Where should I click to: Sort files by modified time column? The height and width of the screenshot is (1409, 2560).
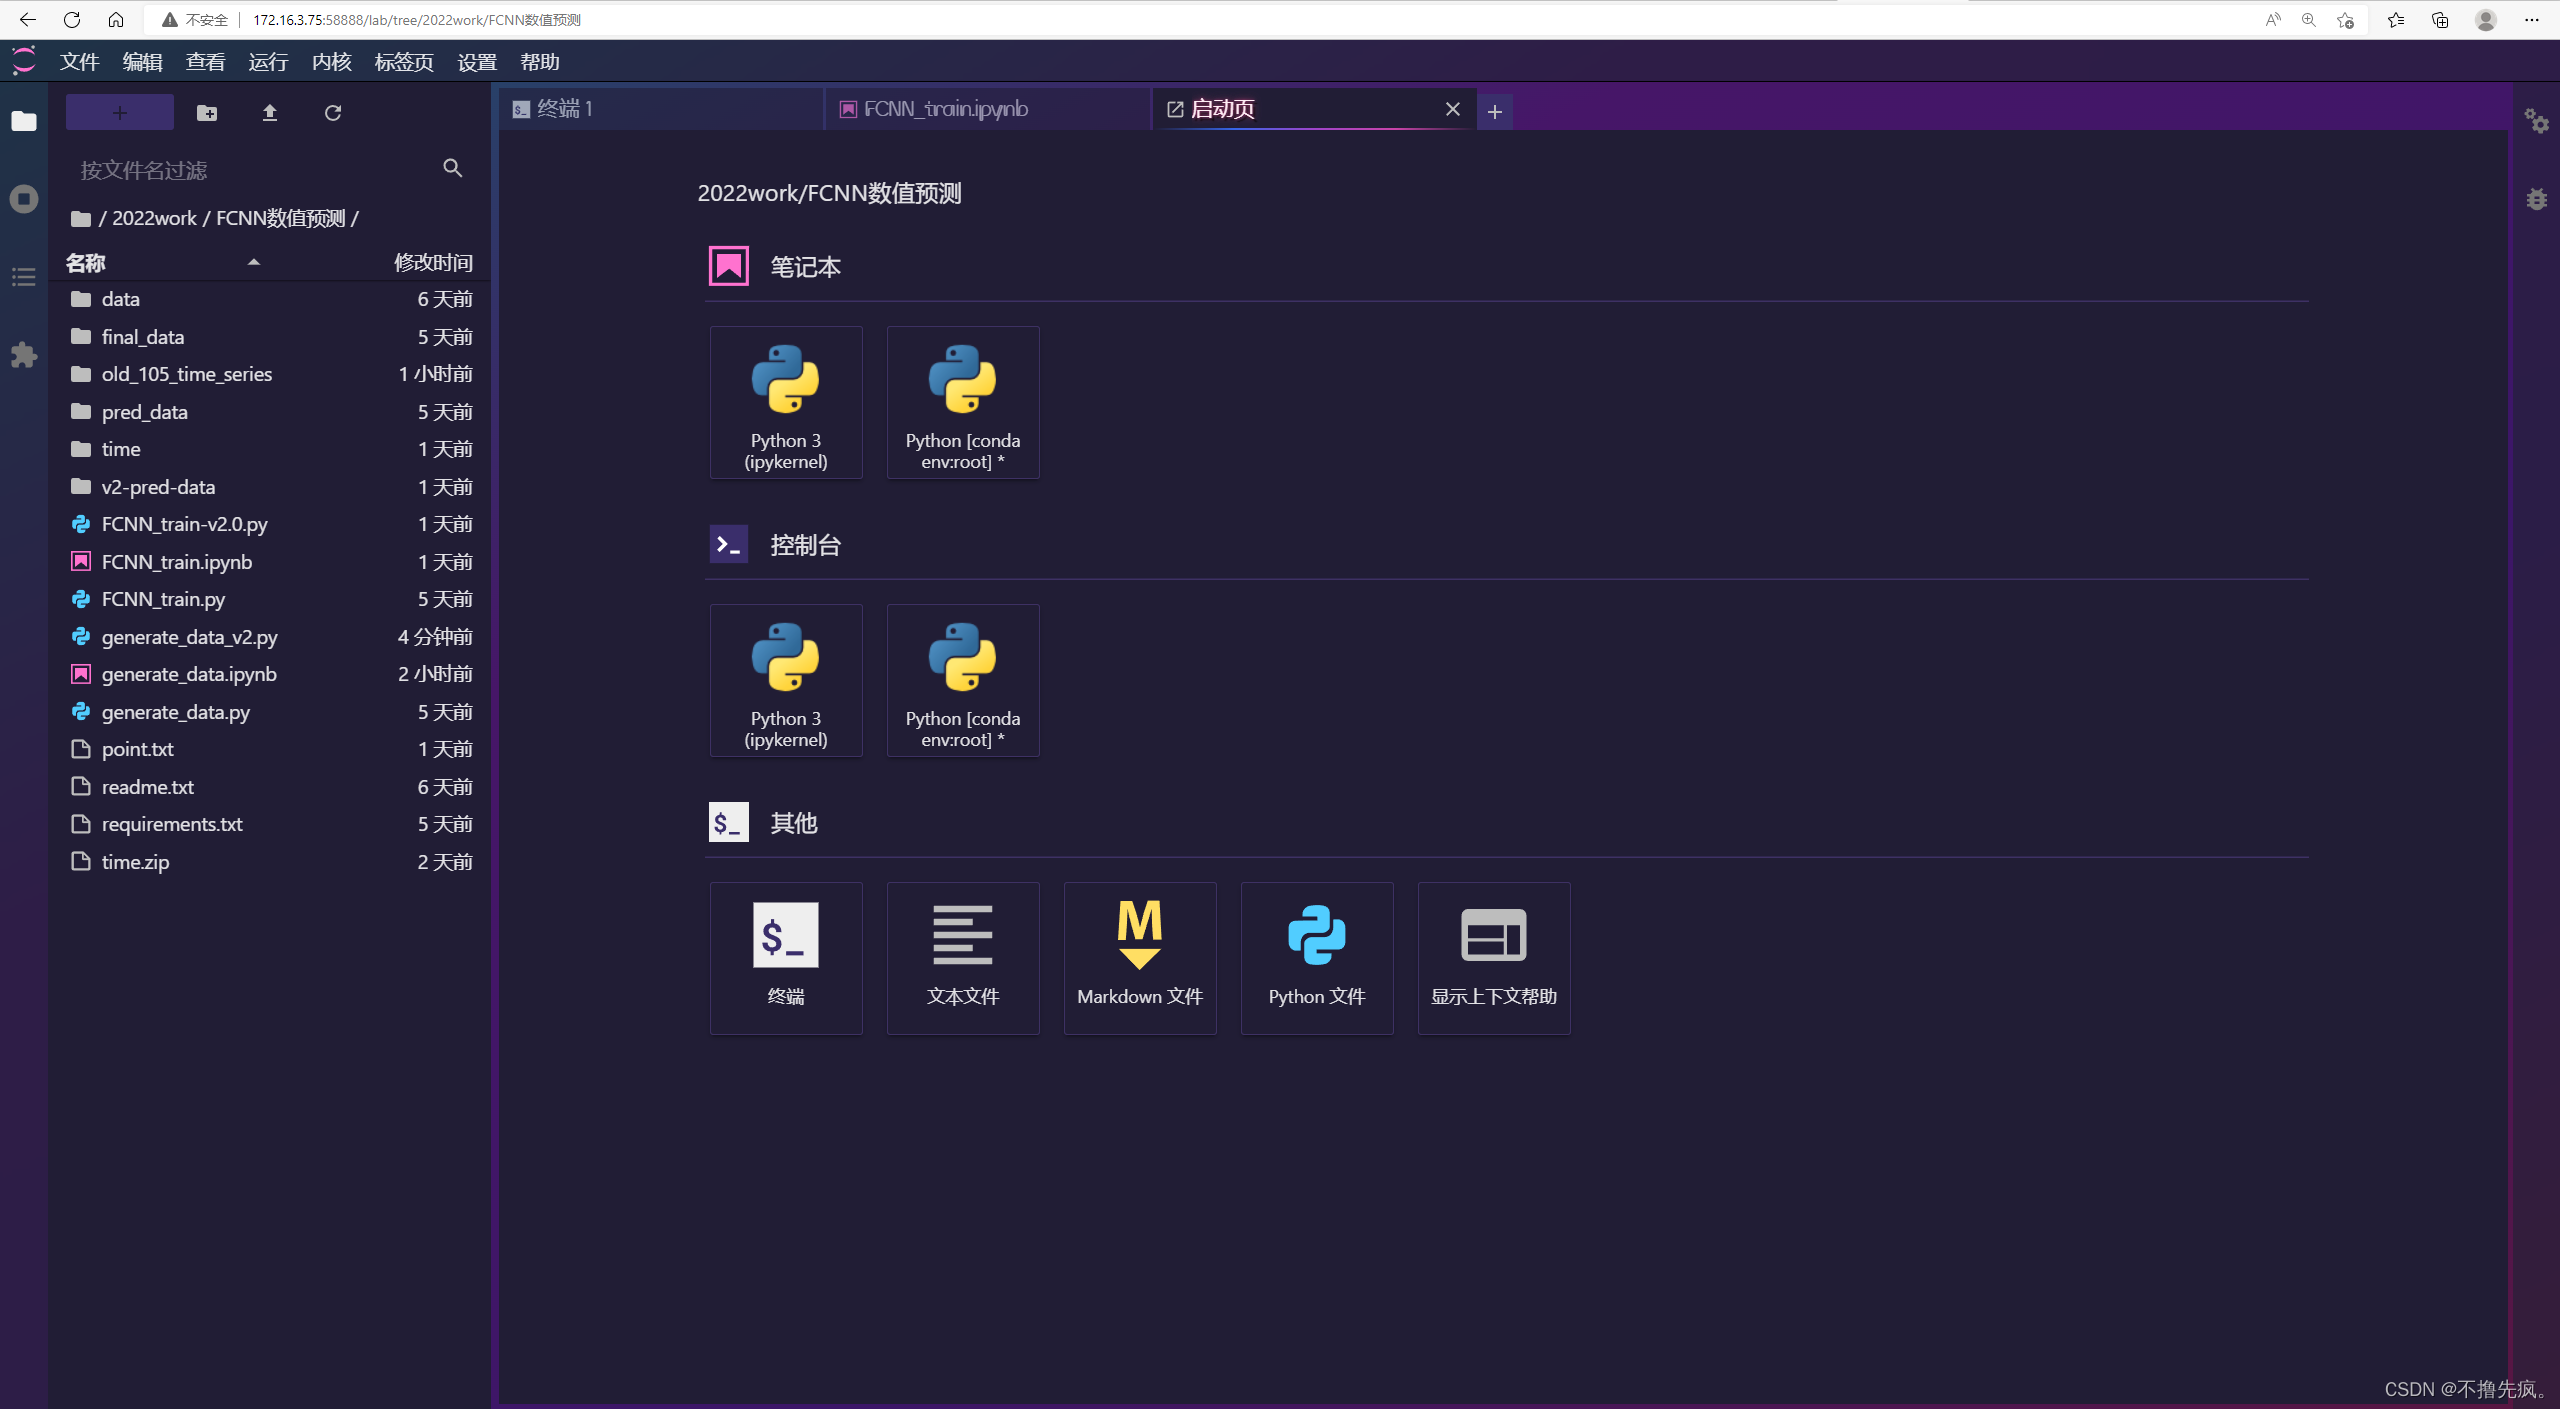(432, 263)
